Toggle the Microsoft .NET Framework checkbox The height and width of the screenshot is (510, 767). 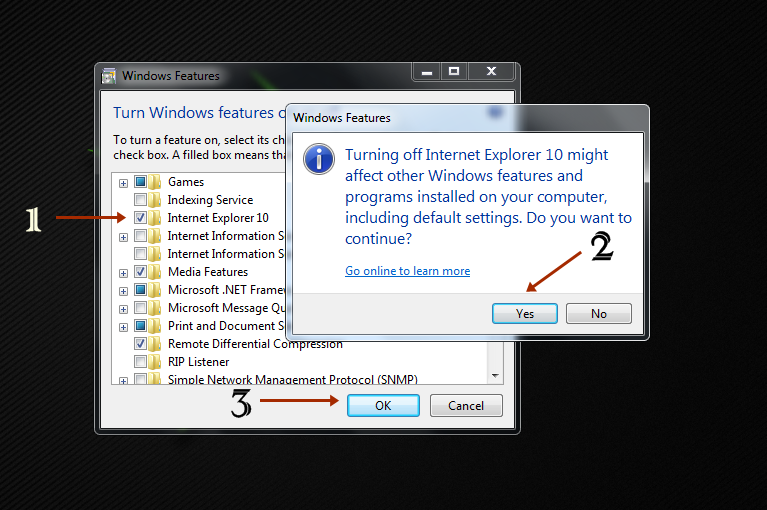coord(140,289)
